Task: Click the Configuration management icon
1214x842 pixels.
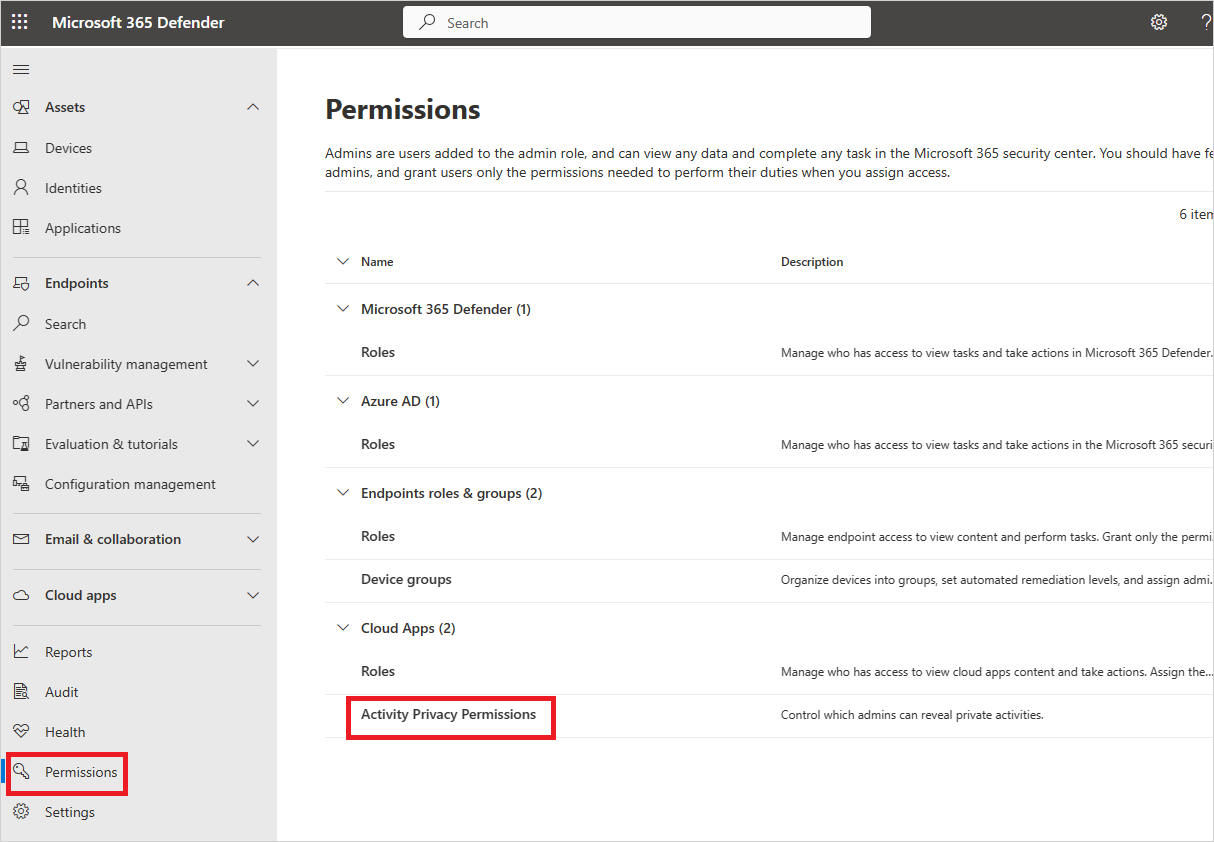Action: pos(21,483)
